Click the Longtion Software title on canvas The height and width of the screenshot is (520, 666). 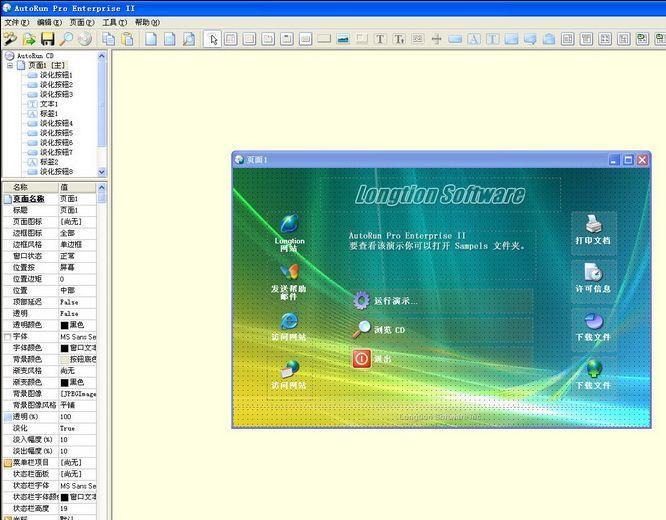pos(440,195)
